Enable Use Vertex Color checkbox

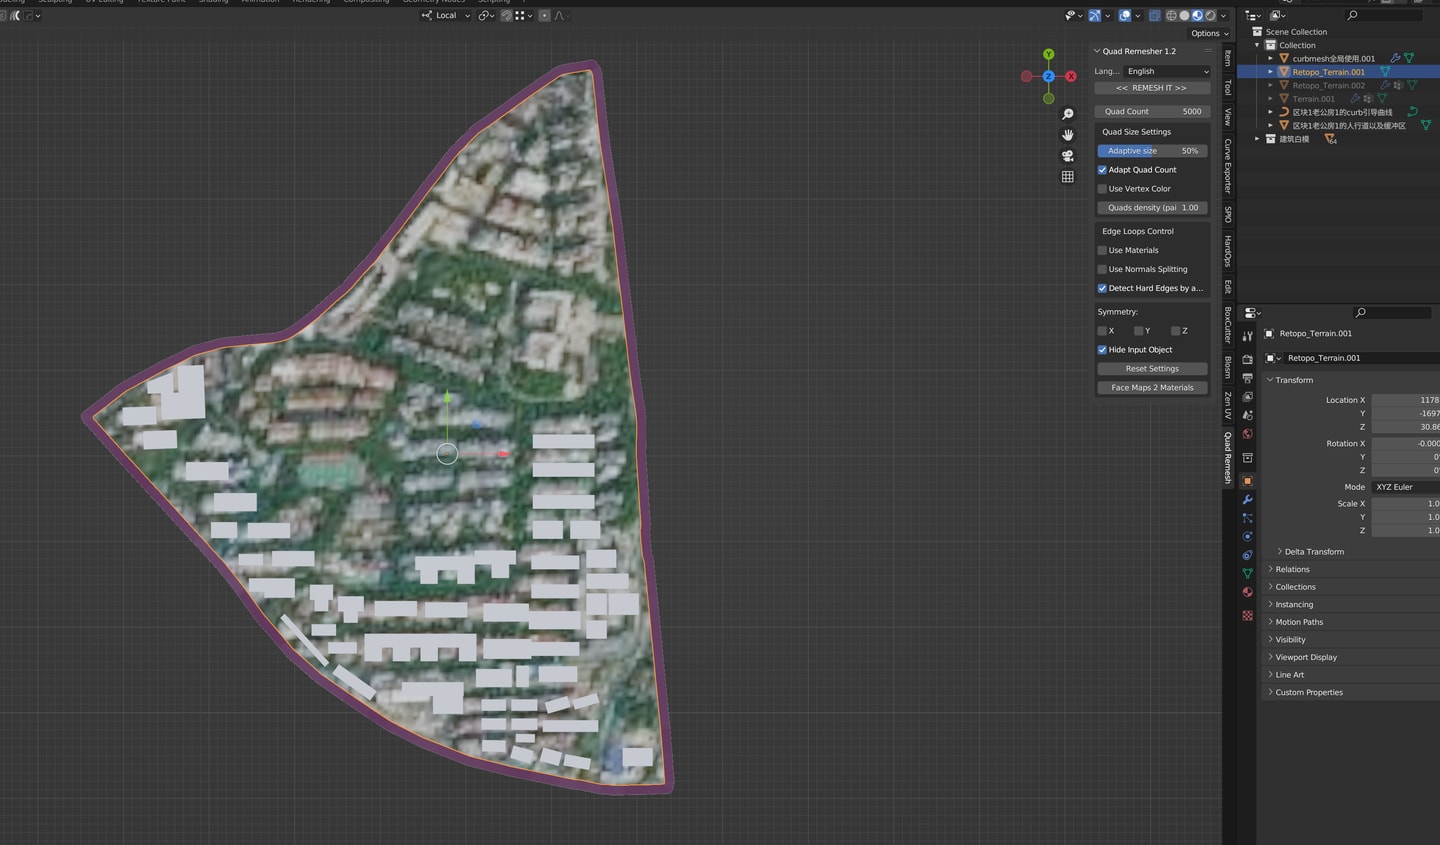[1102, 189]
